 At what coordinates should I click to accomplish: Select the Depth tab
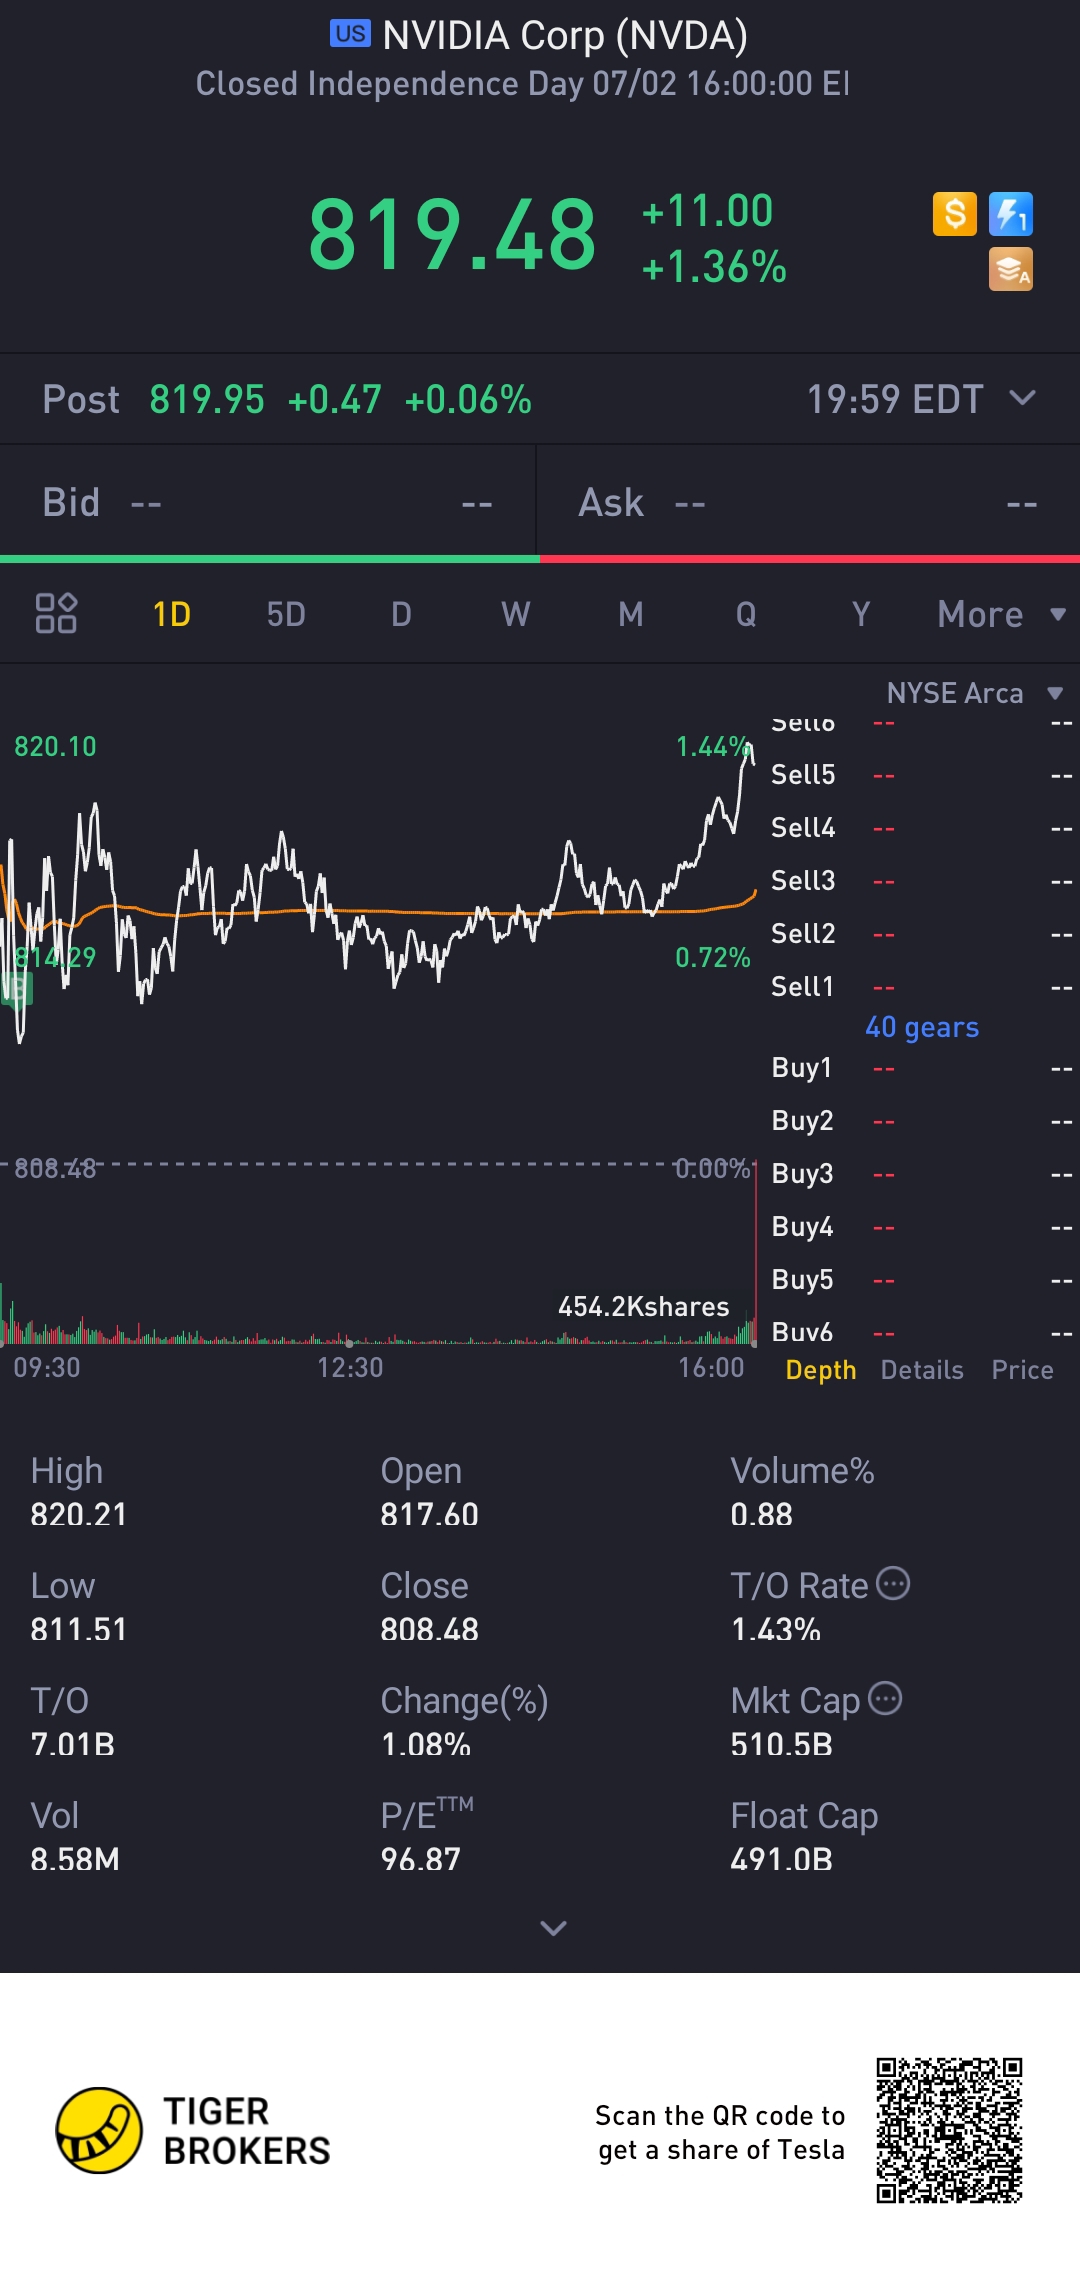pyautogui.click(x=821, y=1370)
